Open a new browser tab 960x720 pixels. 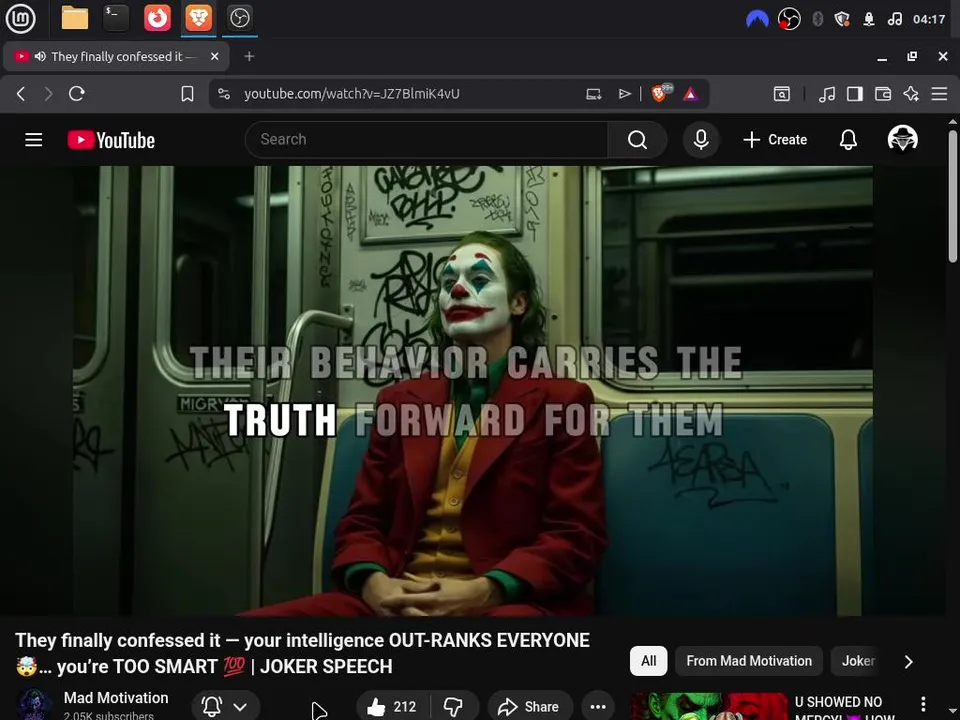(249, 56)
